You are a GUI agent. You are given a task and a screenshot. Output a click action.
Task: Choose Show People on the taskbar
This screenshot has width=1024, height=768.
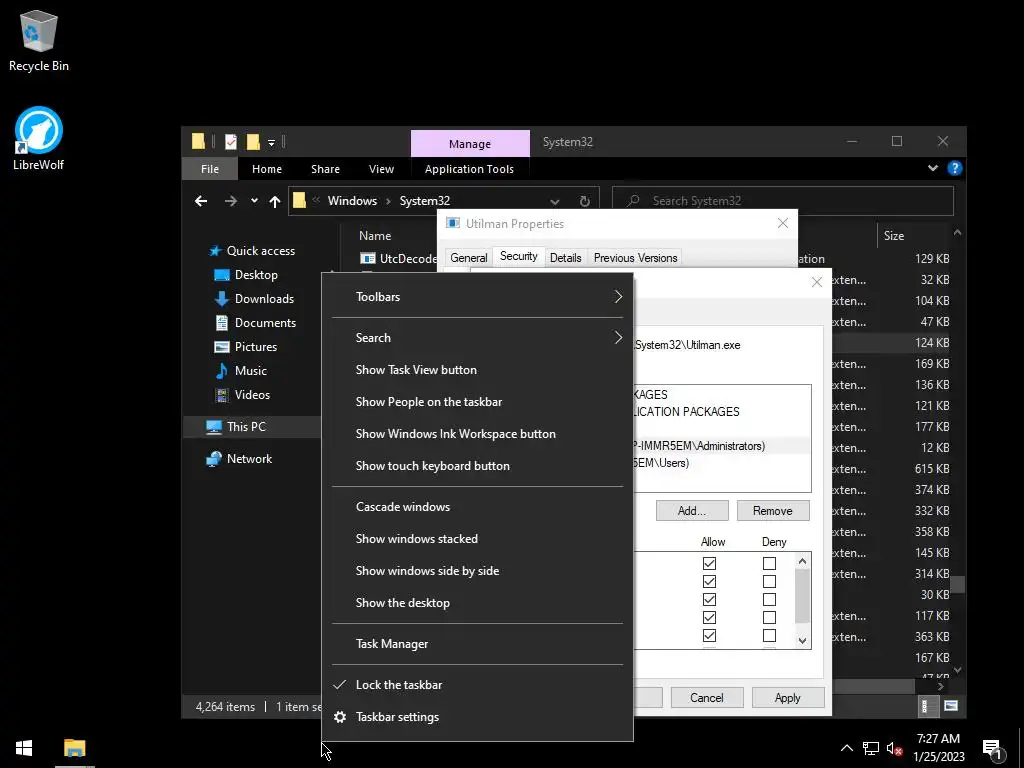click(x=477, y=402)
